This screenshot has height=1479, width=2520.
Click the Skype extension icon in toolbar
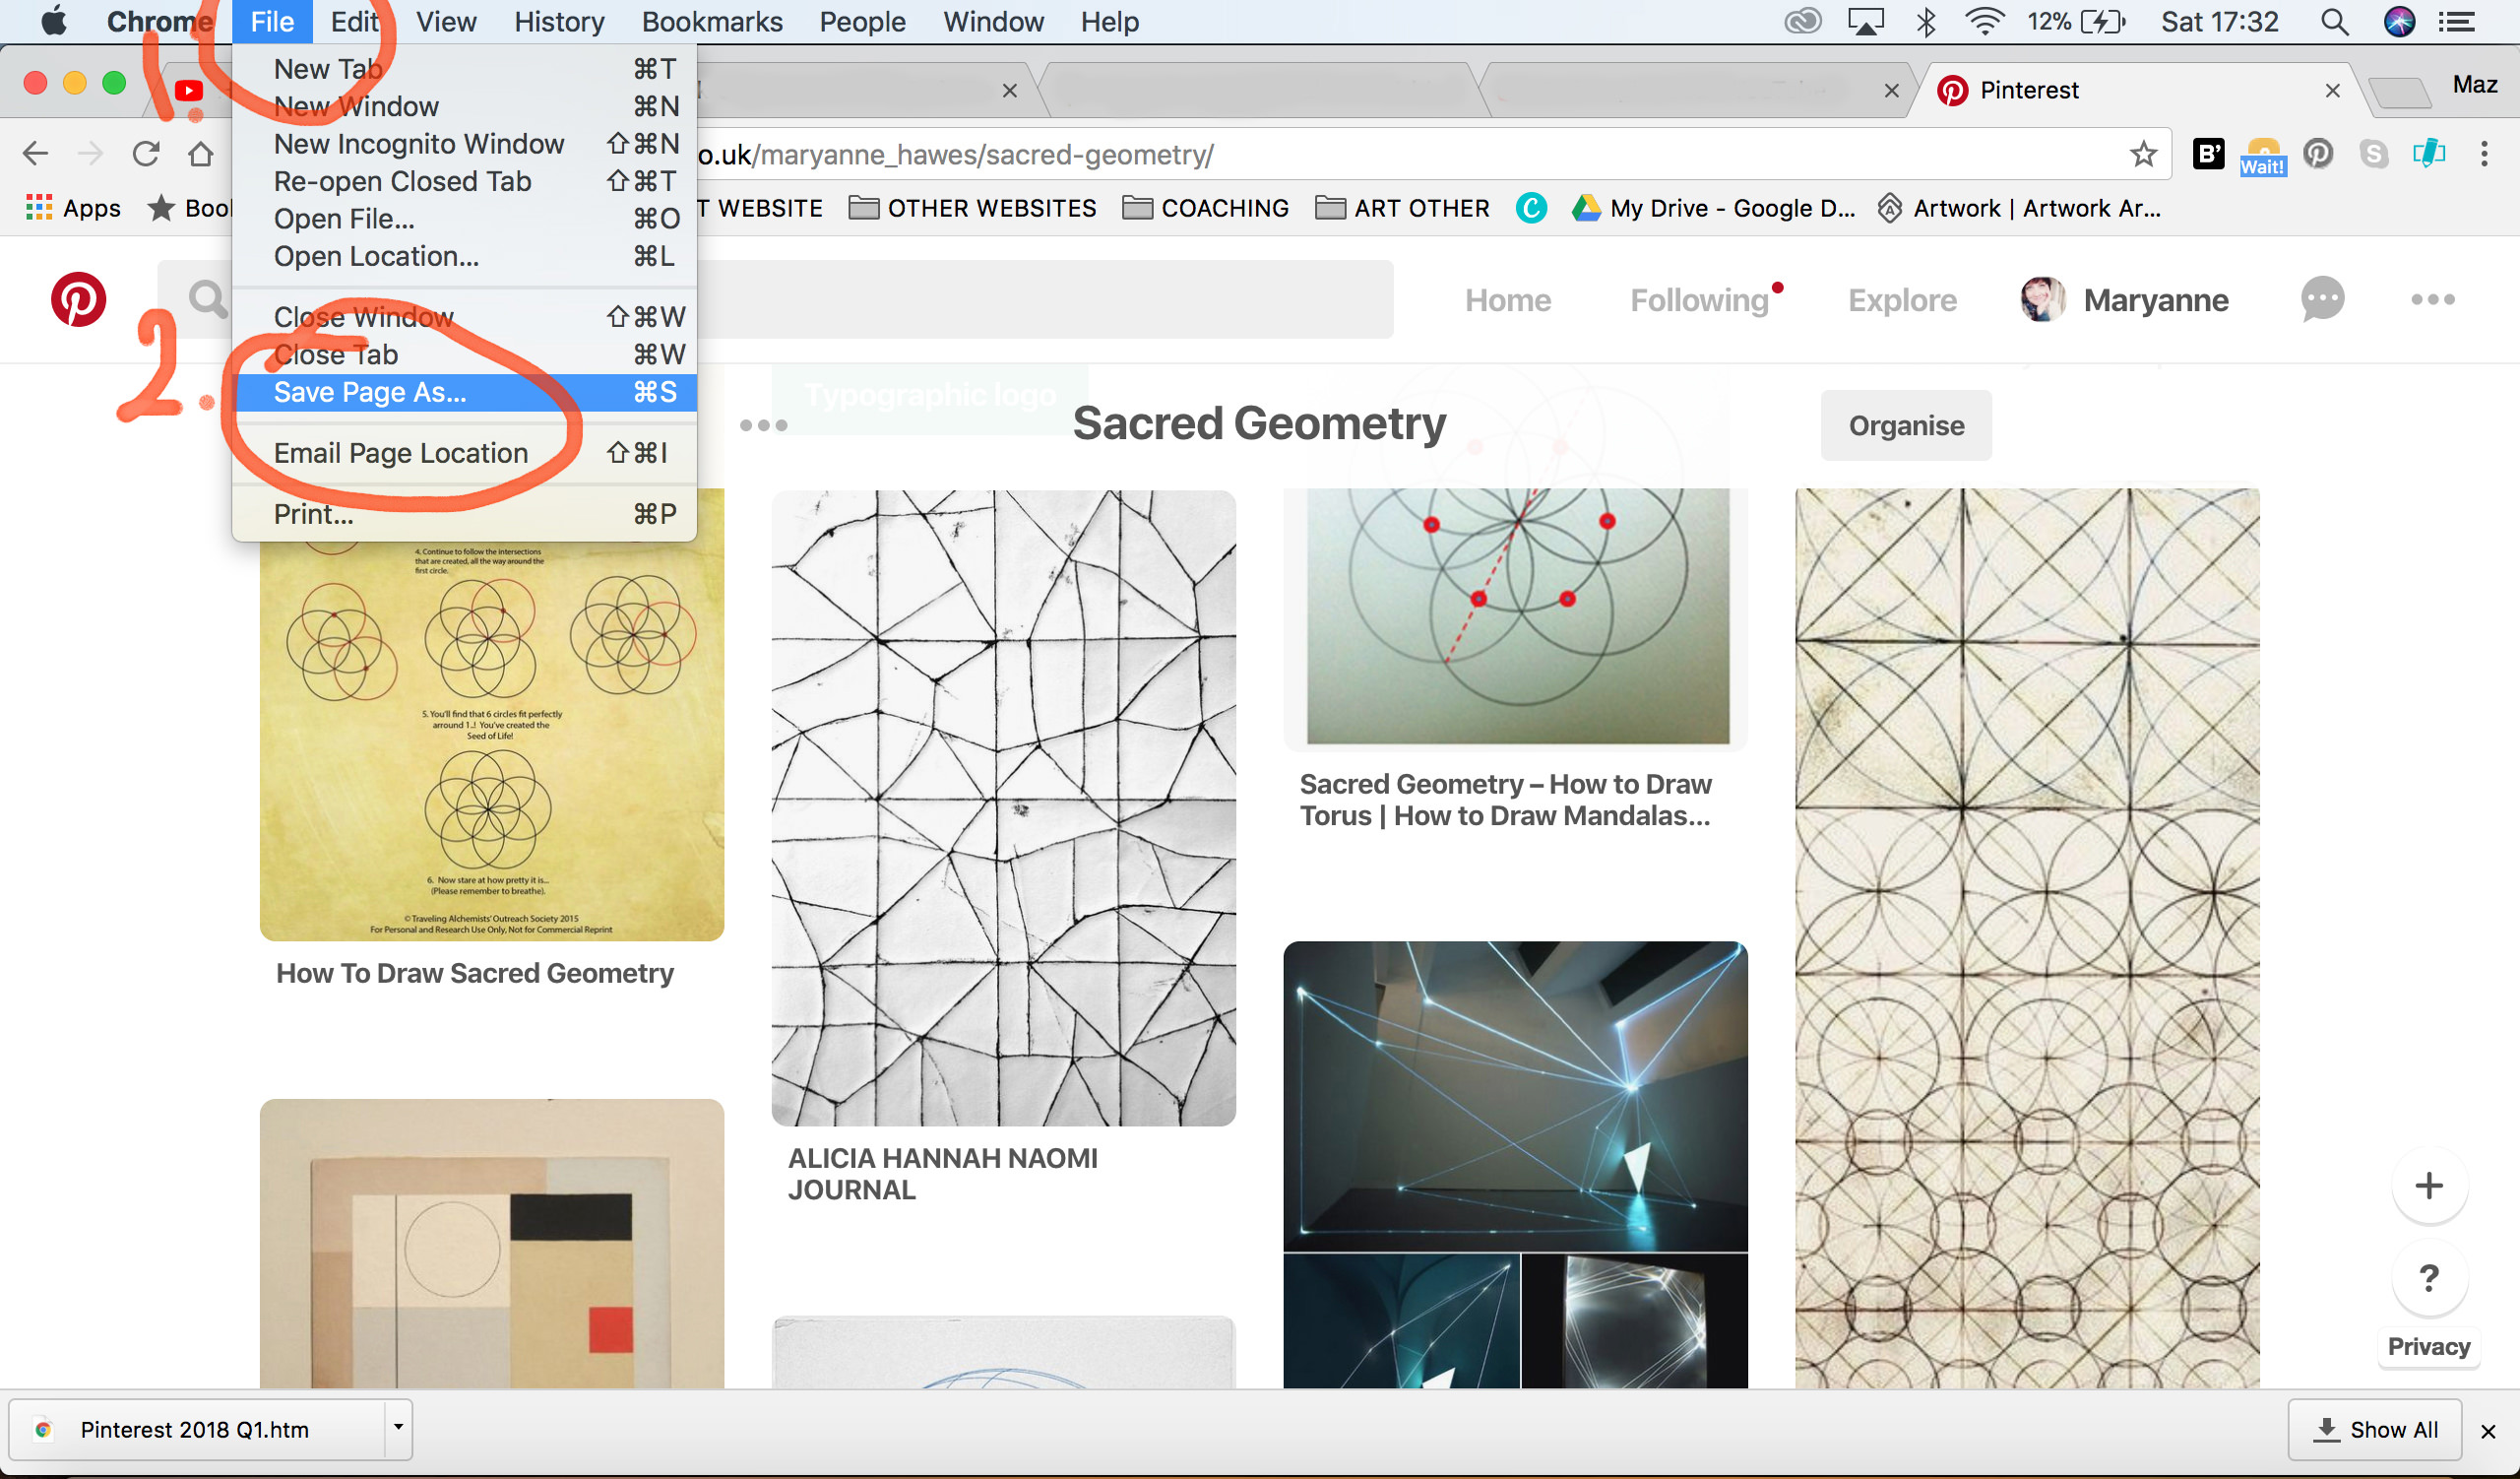[x=2374, y=155]
